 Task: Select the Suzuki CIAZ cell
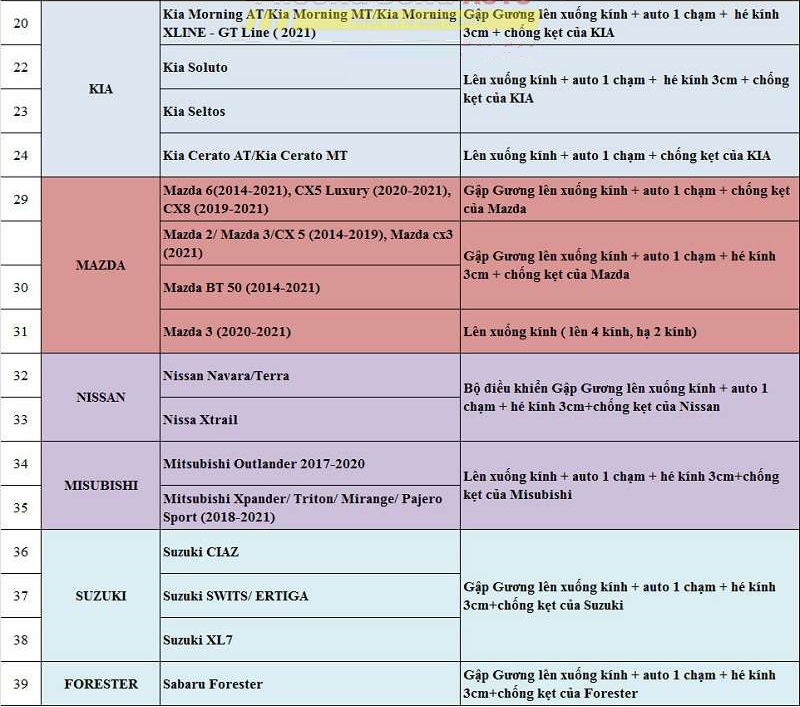[310, 552]
